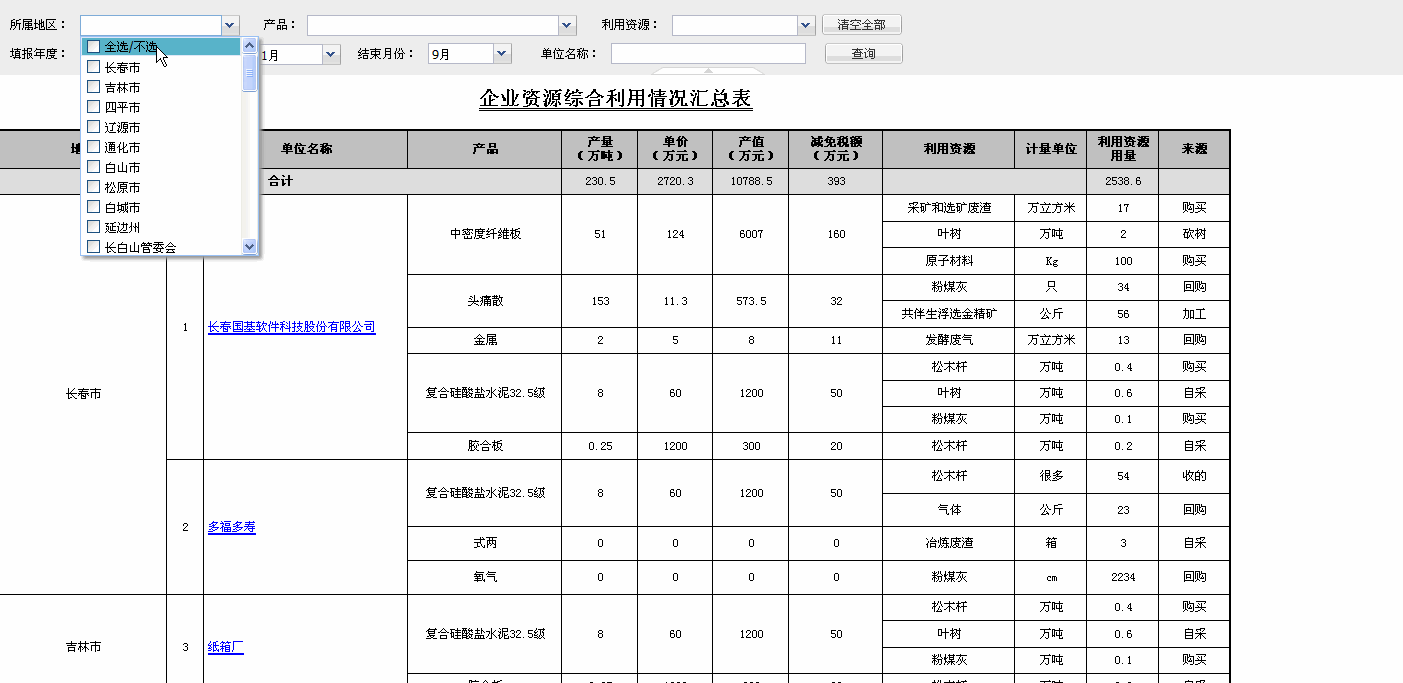Open 长春国基软件科技股份有限公司 link
Viewport: 1403px width, 683px height.
click(x=292, y=327)
